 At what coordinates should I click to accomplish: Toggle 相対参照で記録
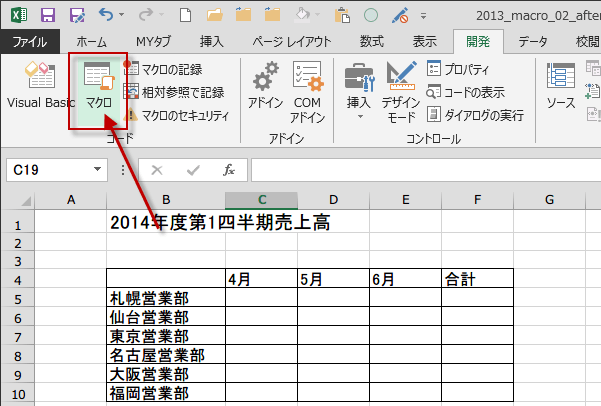(174, 92)
